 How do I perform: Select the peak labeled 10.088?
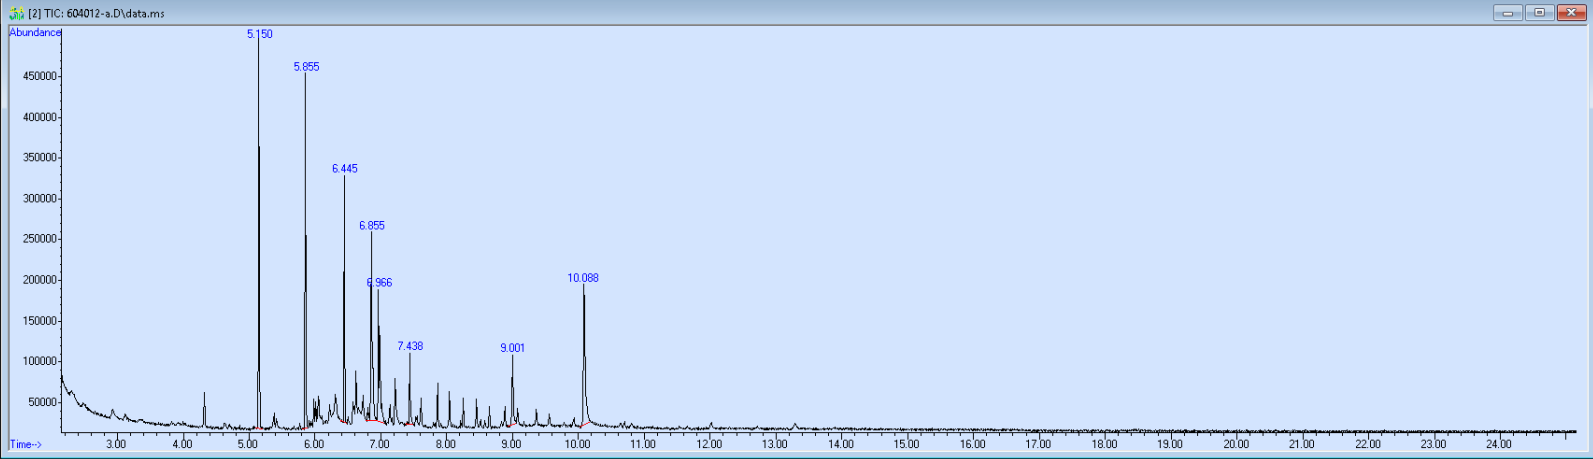(583, 278)
